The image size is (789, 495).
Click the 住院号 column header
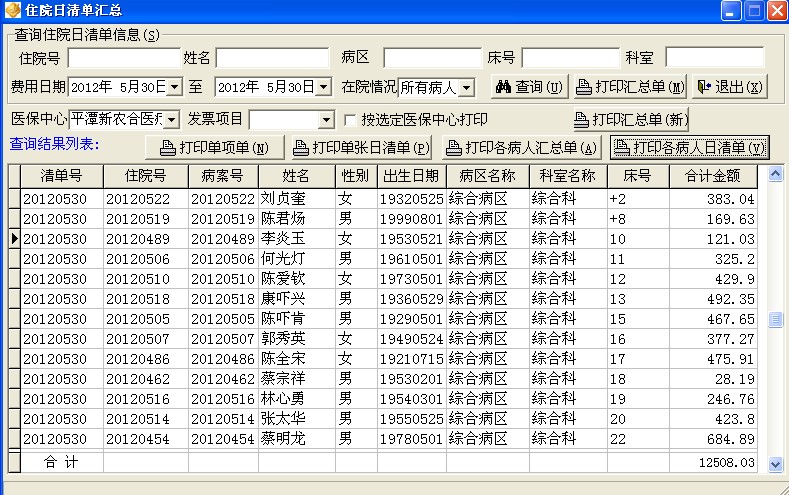pos(145,176)
